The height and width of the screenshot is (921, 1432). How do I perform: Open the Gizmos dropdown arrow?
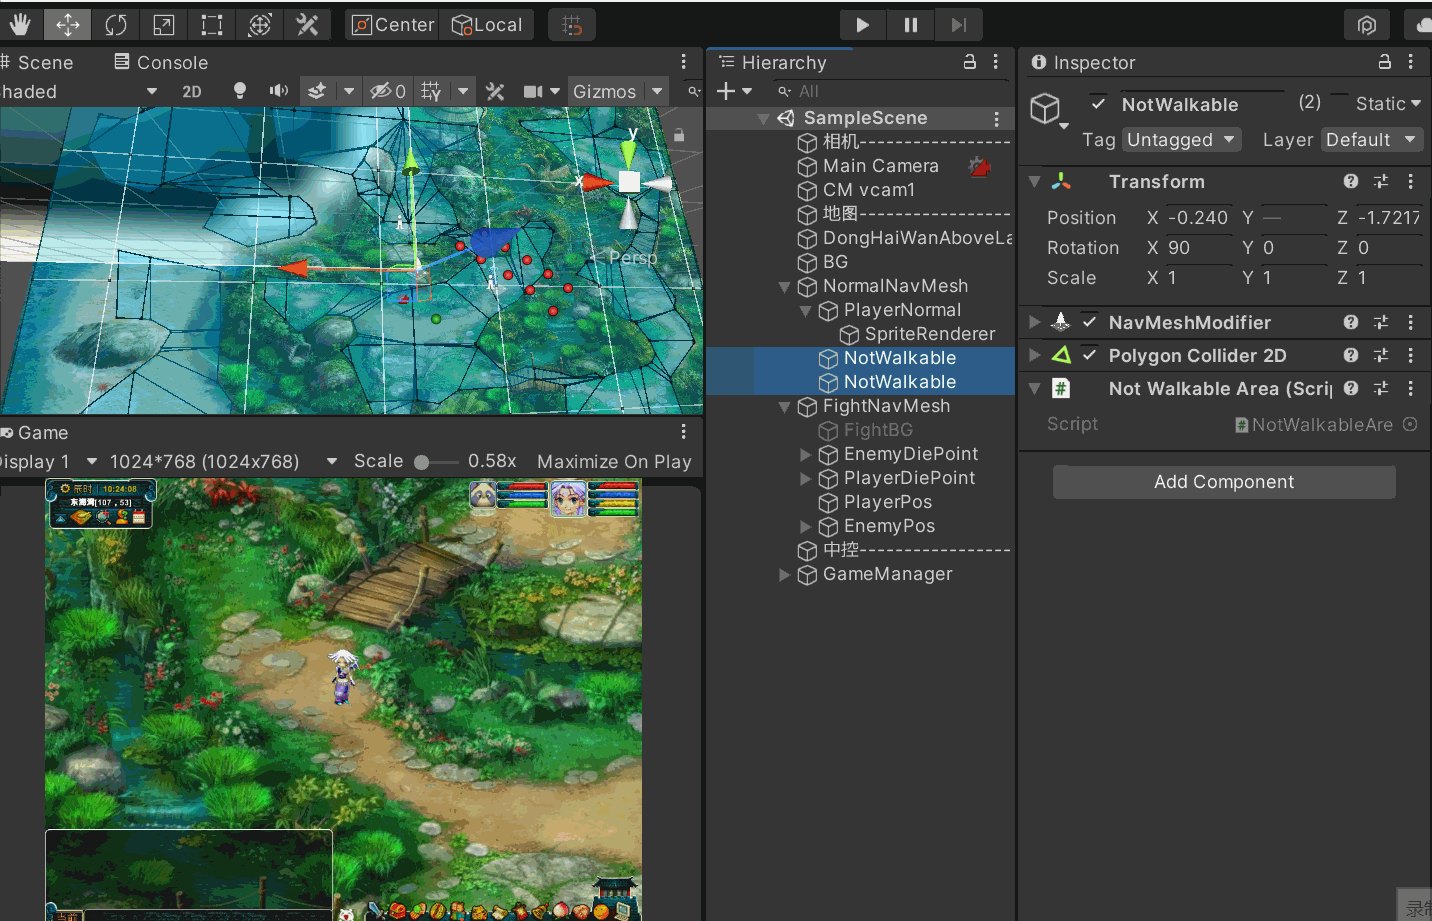click(657, 91)
